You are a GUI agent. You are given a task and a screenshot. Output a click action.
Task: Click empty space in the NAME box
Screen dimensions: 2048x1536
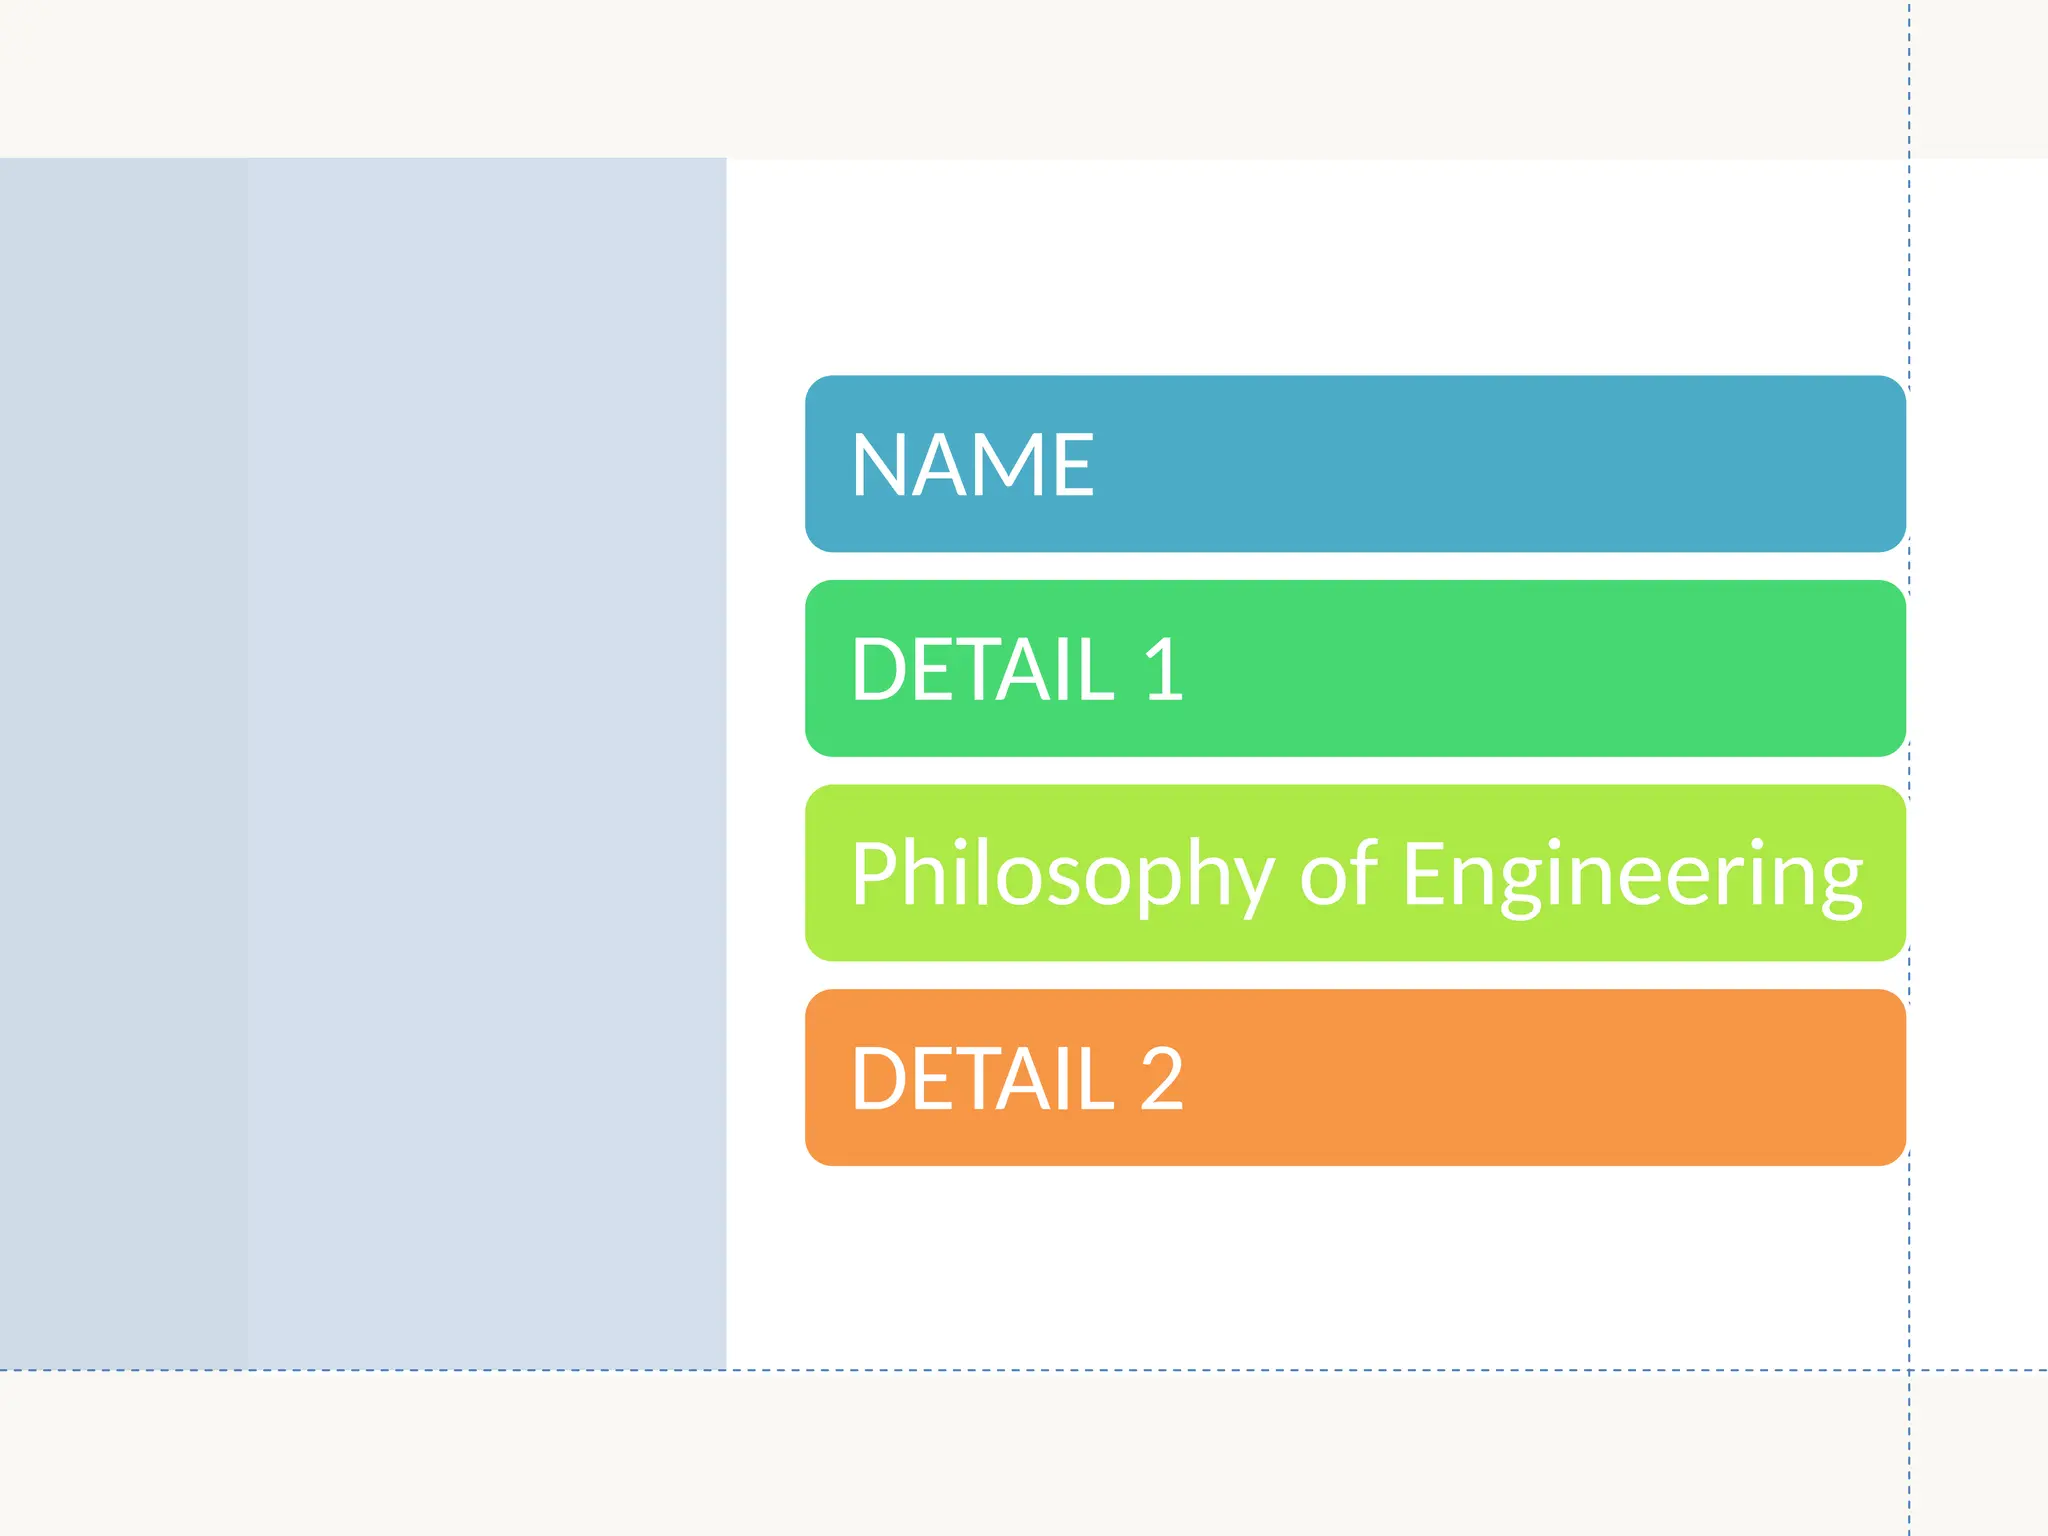point(1500,464)
